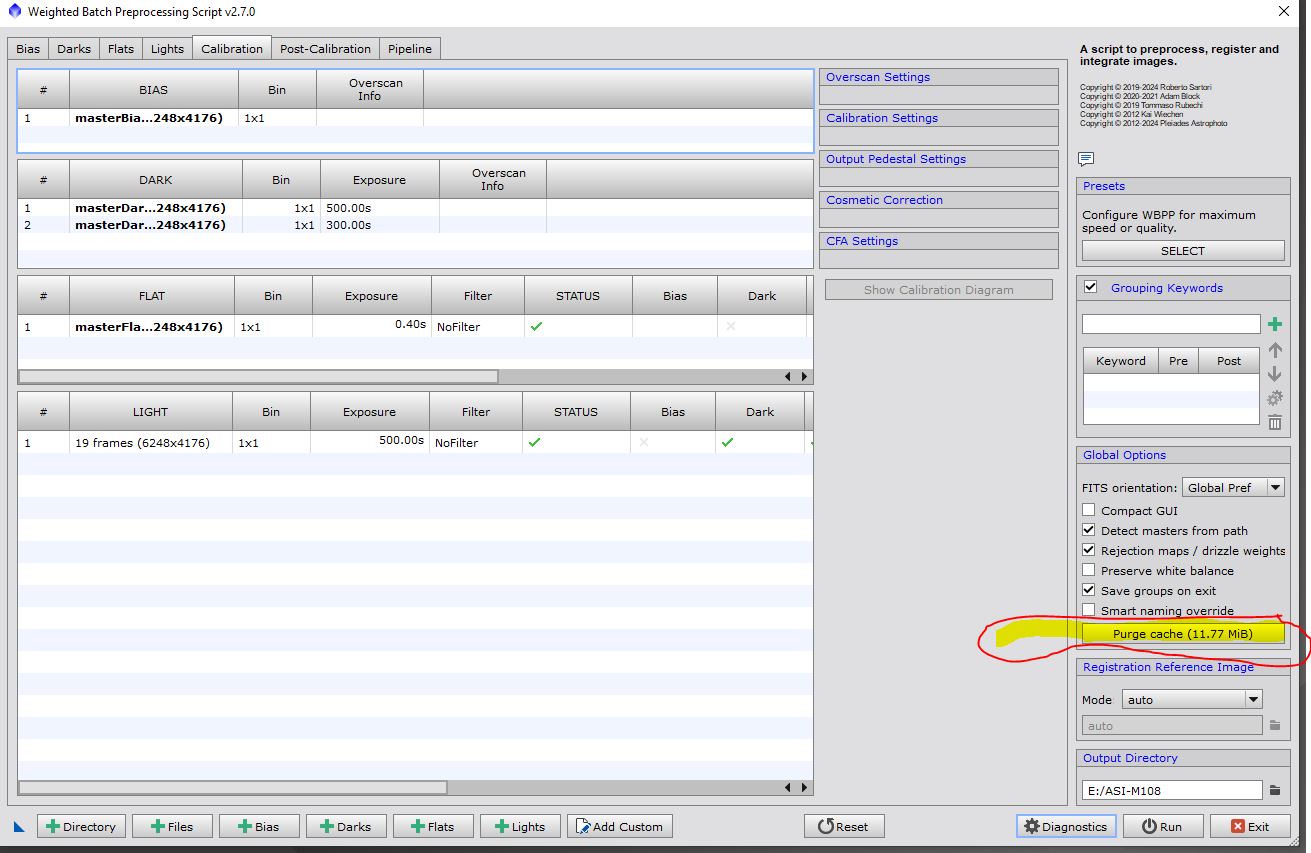The width and height of the screenshot is (1311, 853).
Task: Click the green Dark checkmark in LIGHT row
Action: pyautogui.click(x=727, y=442)
